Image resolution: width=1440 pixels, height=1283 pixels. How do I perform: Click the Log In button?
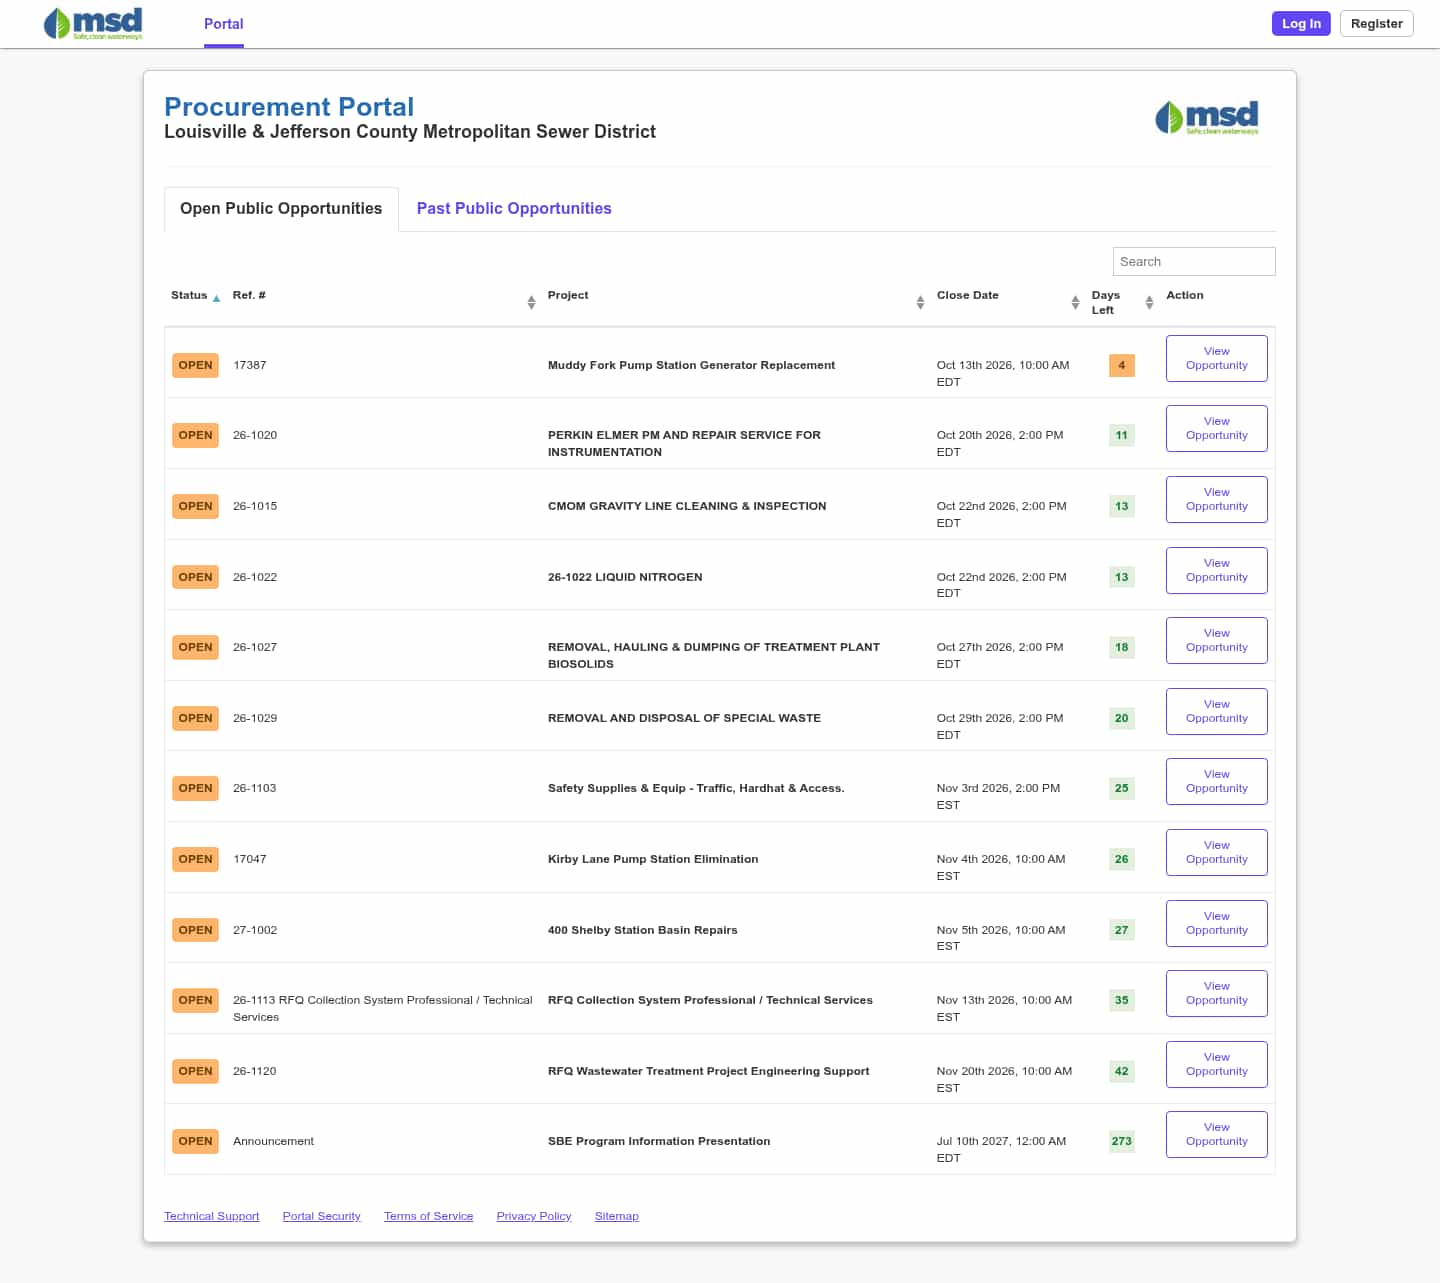1301,23
